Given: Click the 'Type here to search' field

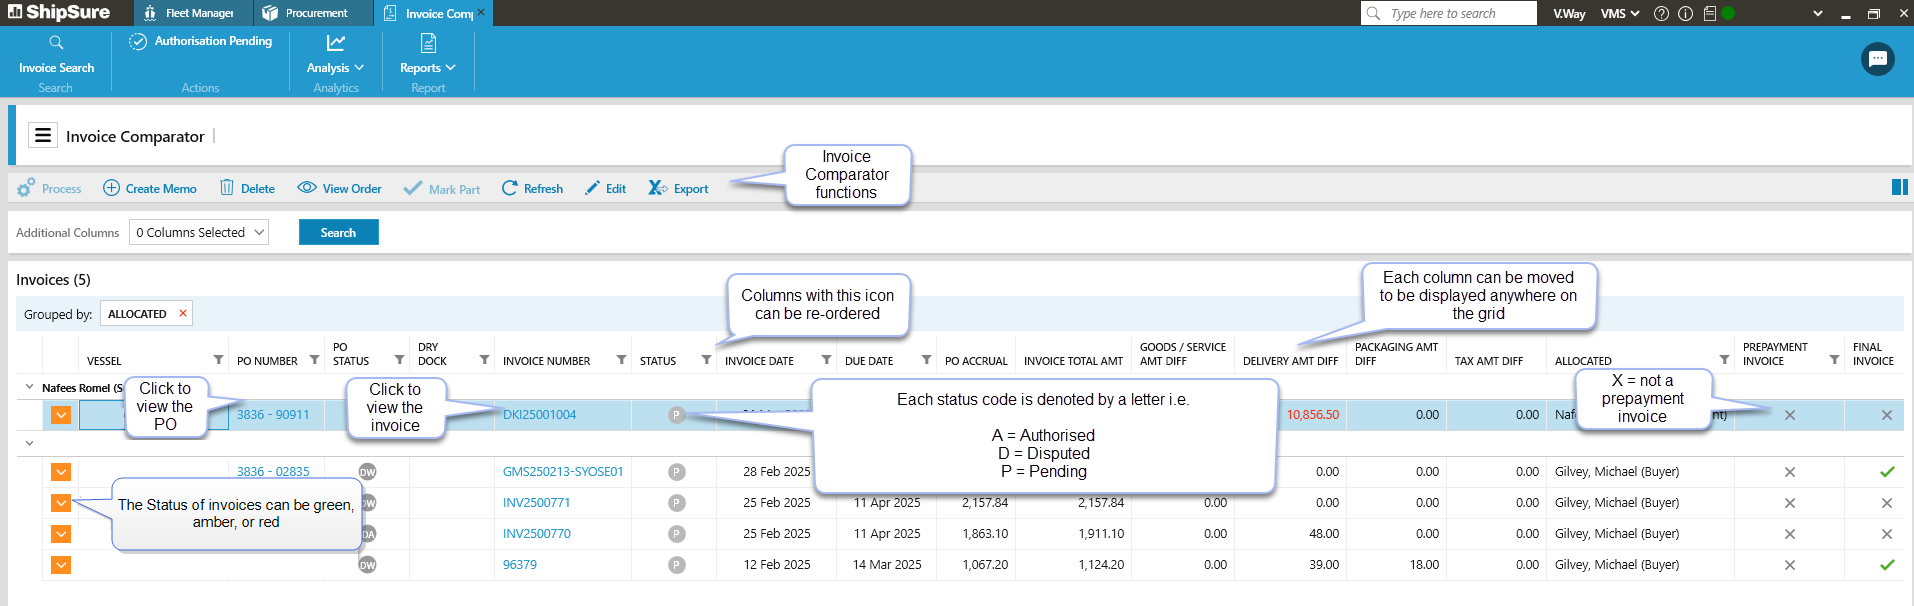Looking at the screenshot, I should (x=1449, y=13).
